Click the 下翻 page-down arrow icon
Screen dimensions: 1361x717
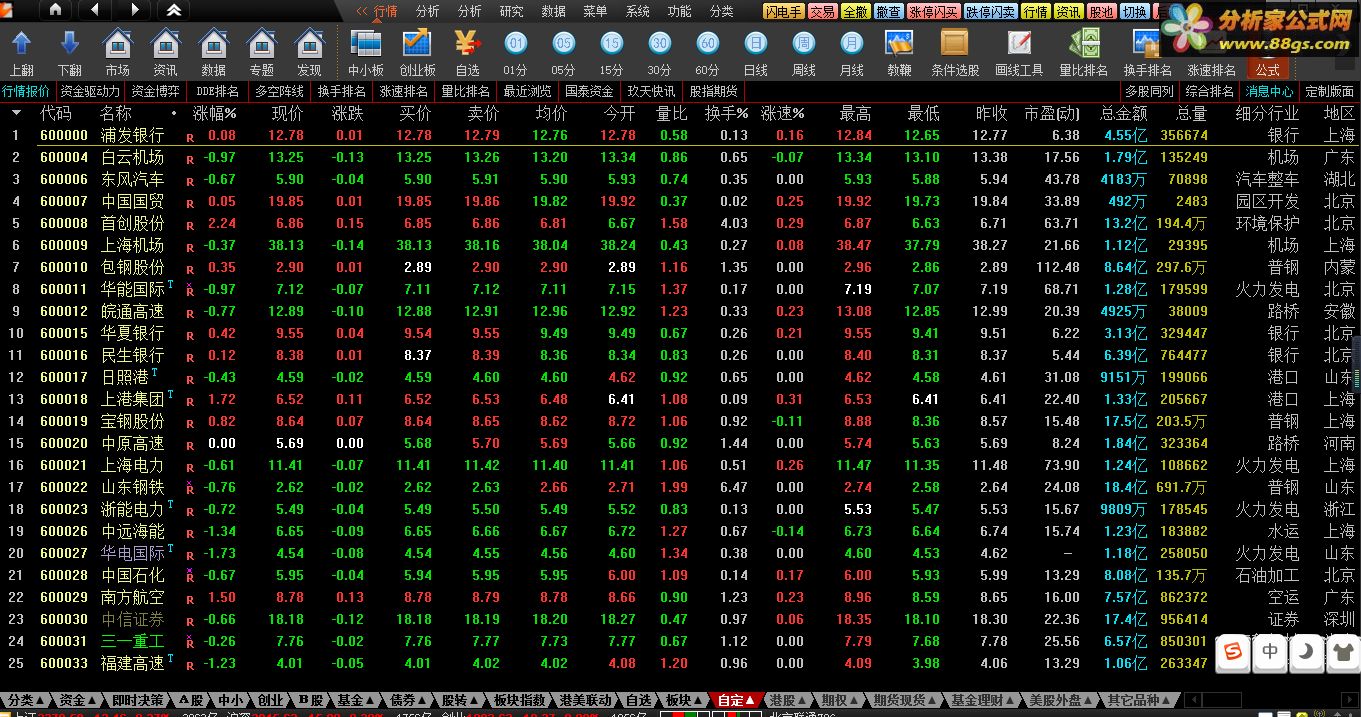click(x=69, y=44)
